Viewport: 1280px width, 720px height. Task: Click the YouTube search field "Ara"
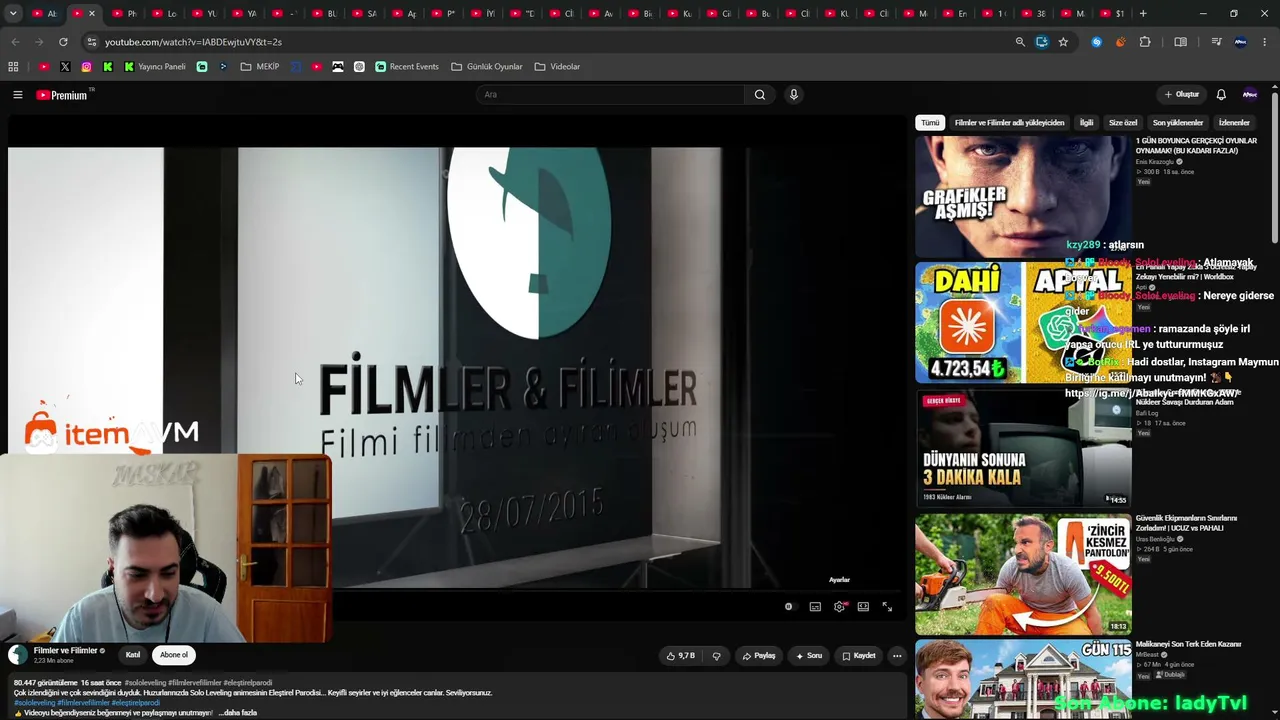point(610,95)
